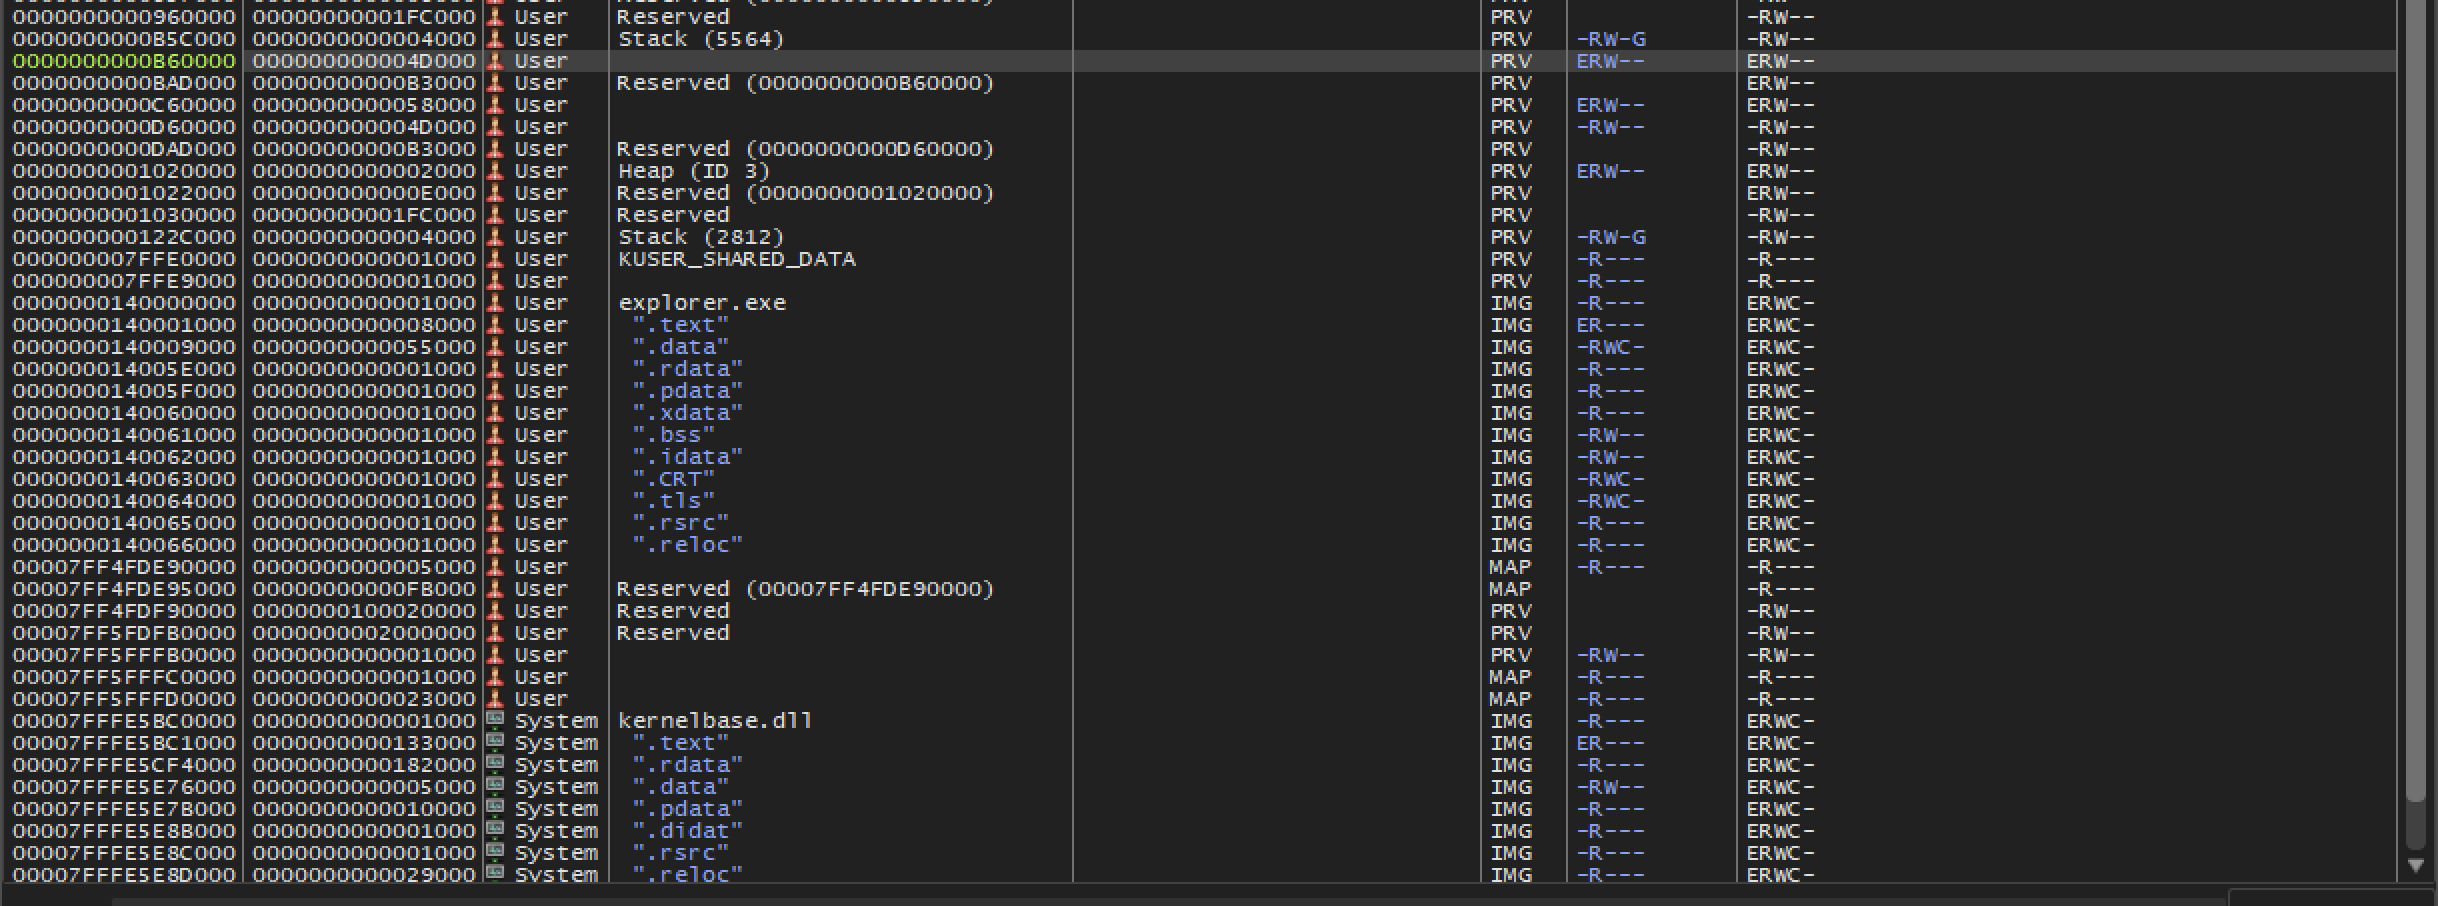Click the user icon in the KUSER_SHARED_DATA row
The width and height of the screenshot is (2438, 906).
click(495, 259)
